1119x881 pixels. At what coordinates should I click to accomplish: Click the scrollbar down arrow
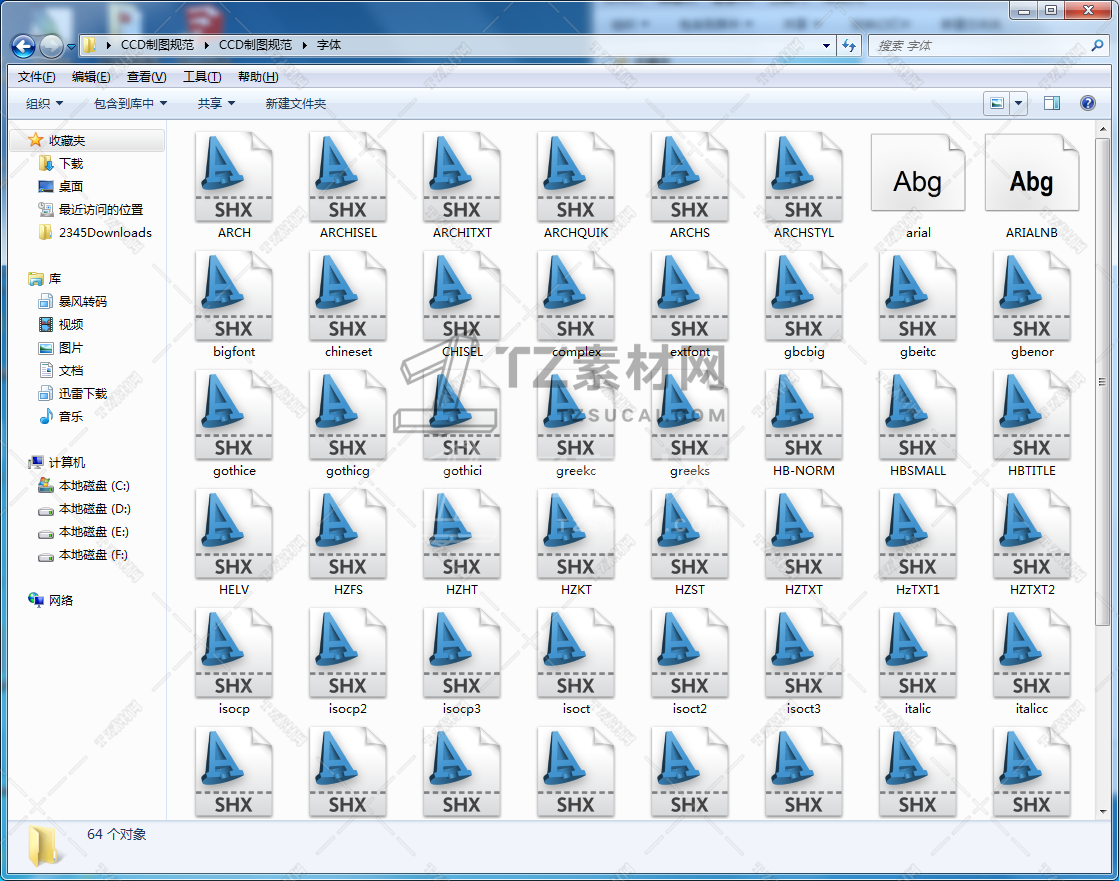pyautogui.click(x=1103, y=812)
